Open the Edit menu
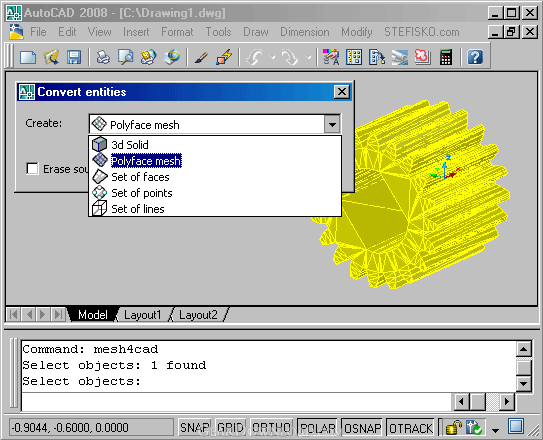The height and width of the screenshot is (440, 543). [x=67, y=32]
